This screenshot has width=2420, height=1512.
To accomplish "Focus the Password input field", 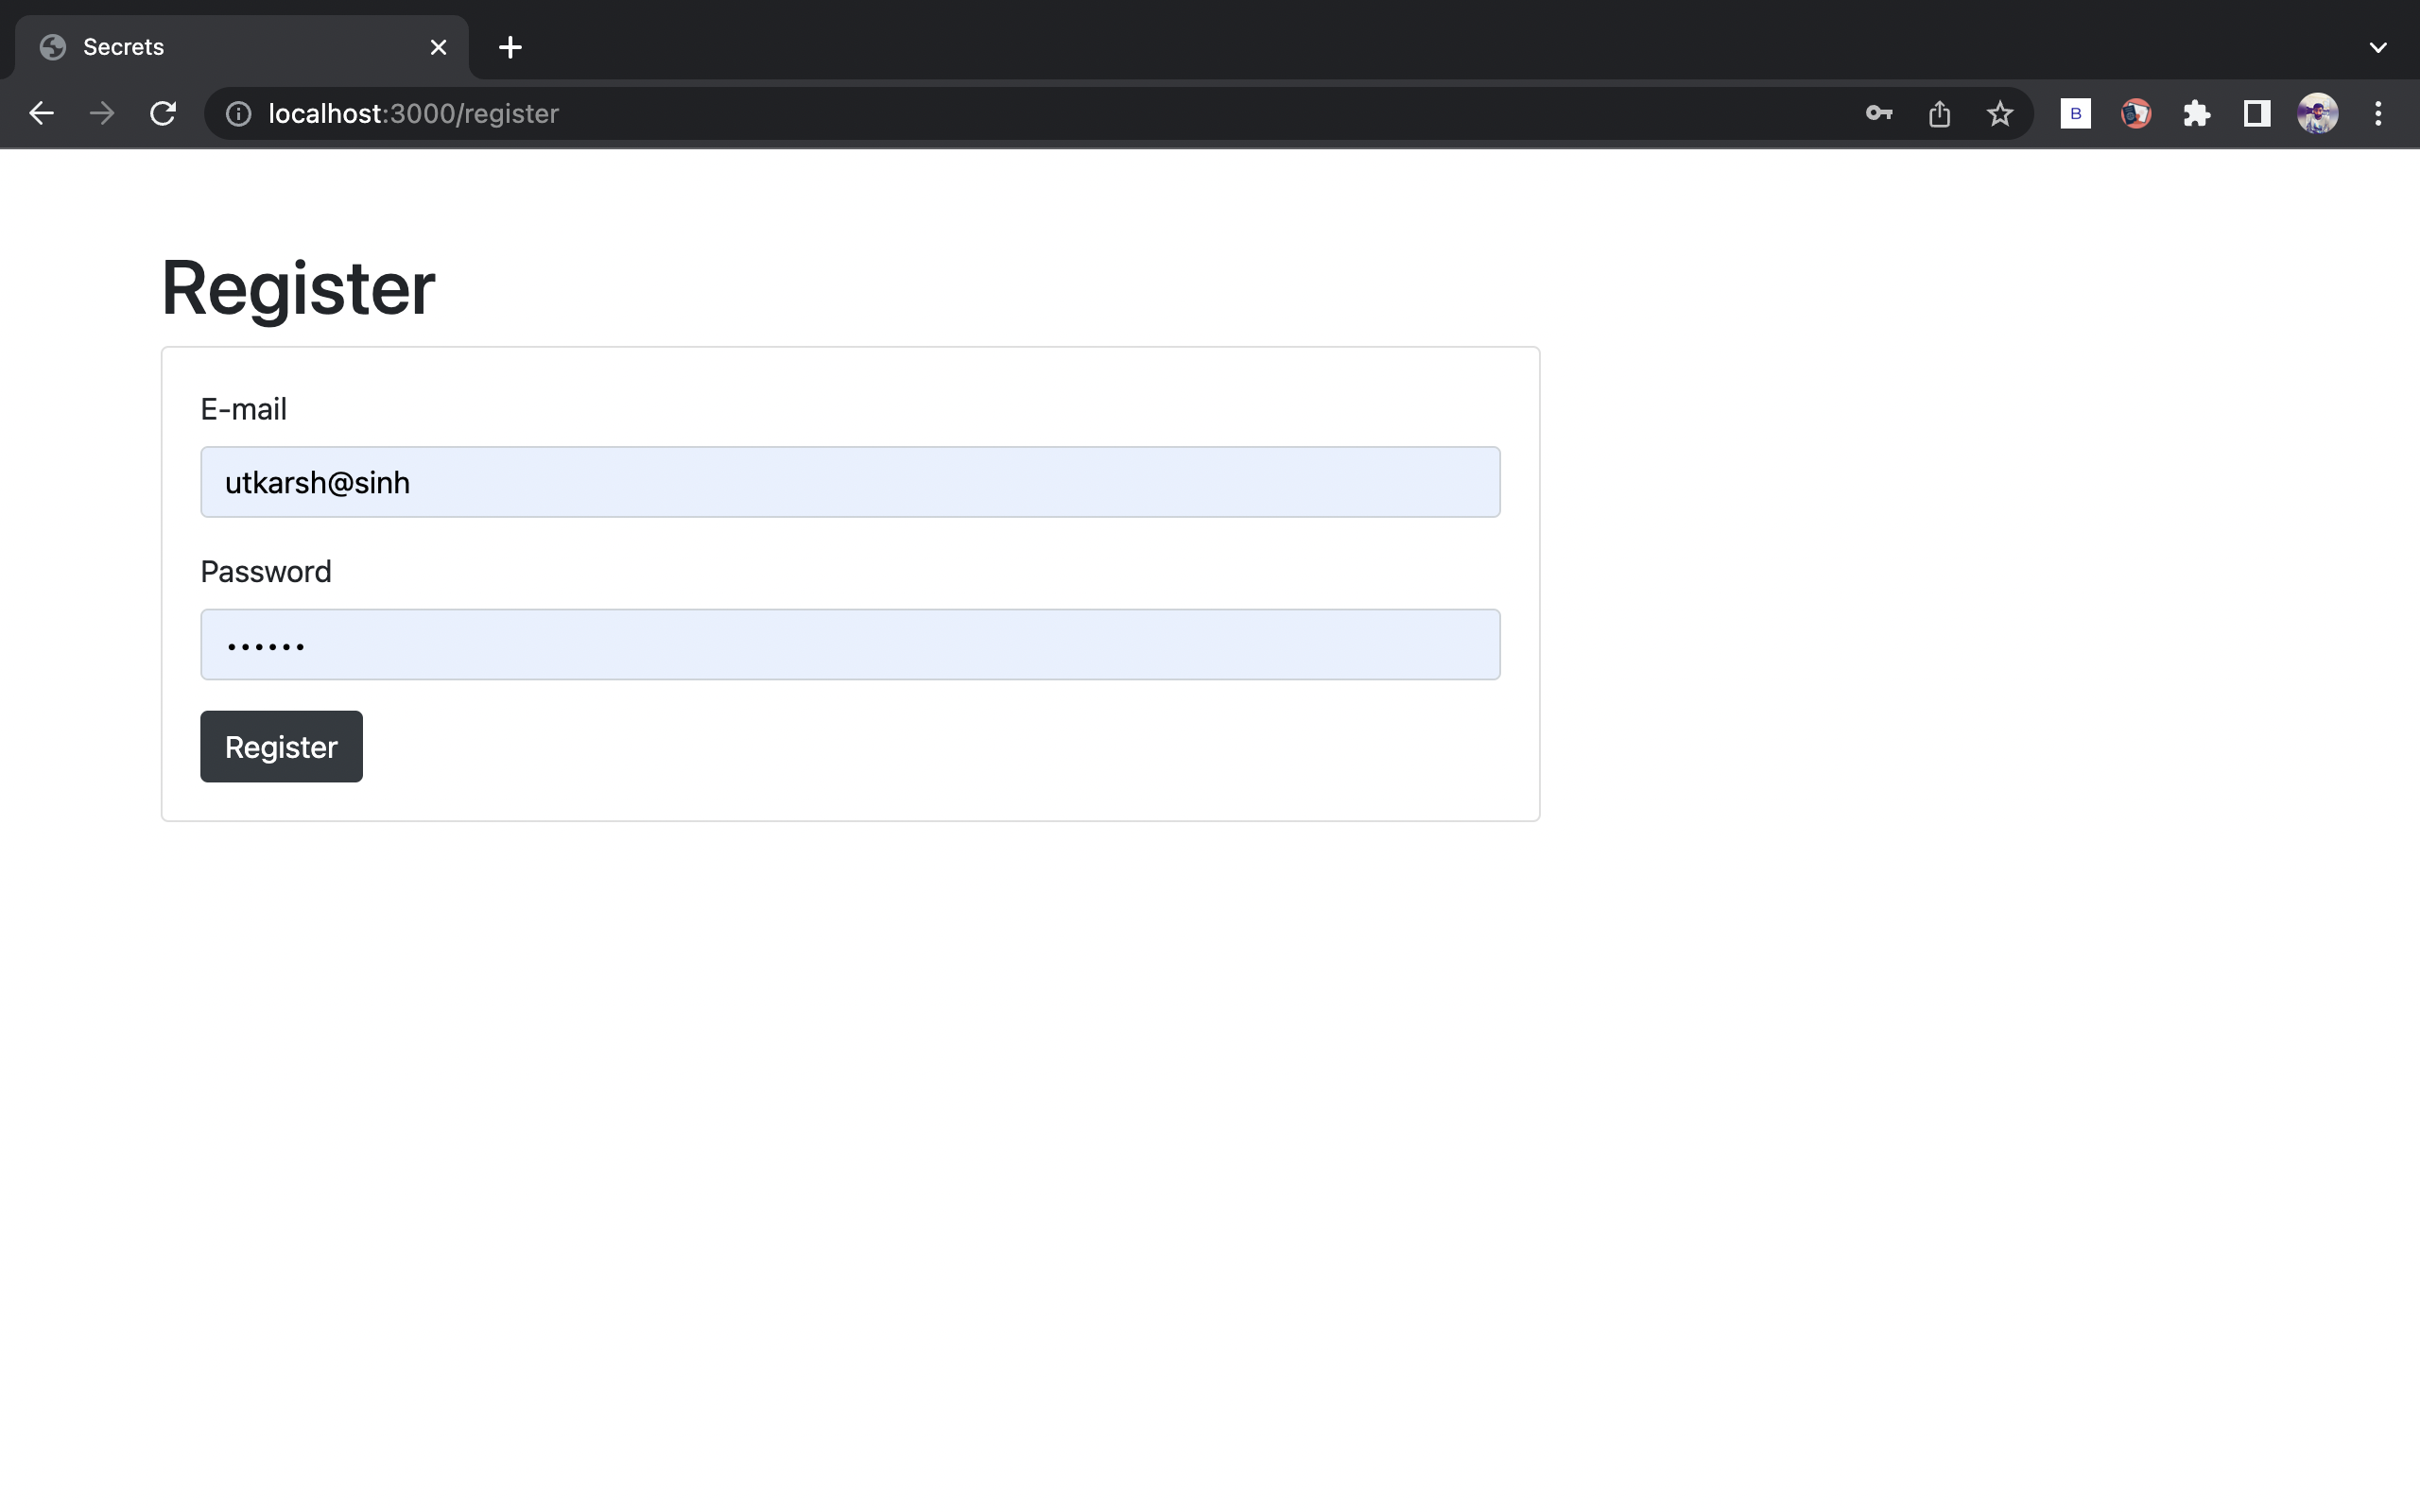I will tap(850, 645).
